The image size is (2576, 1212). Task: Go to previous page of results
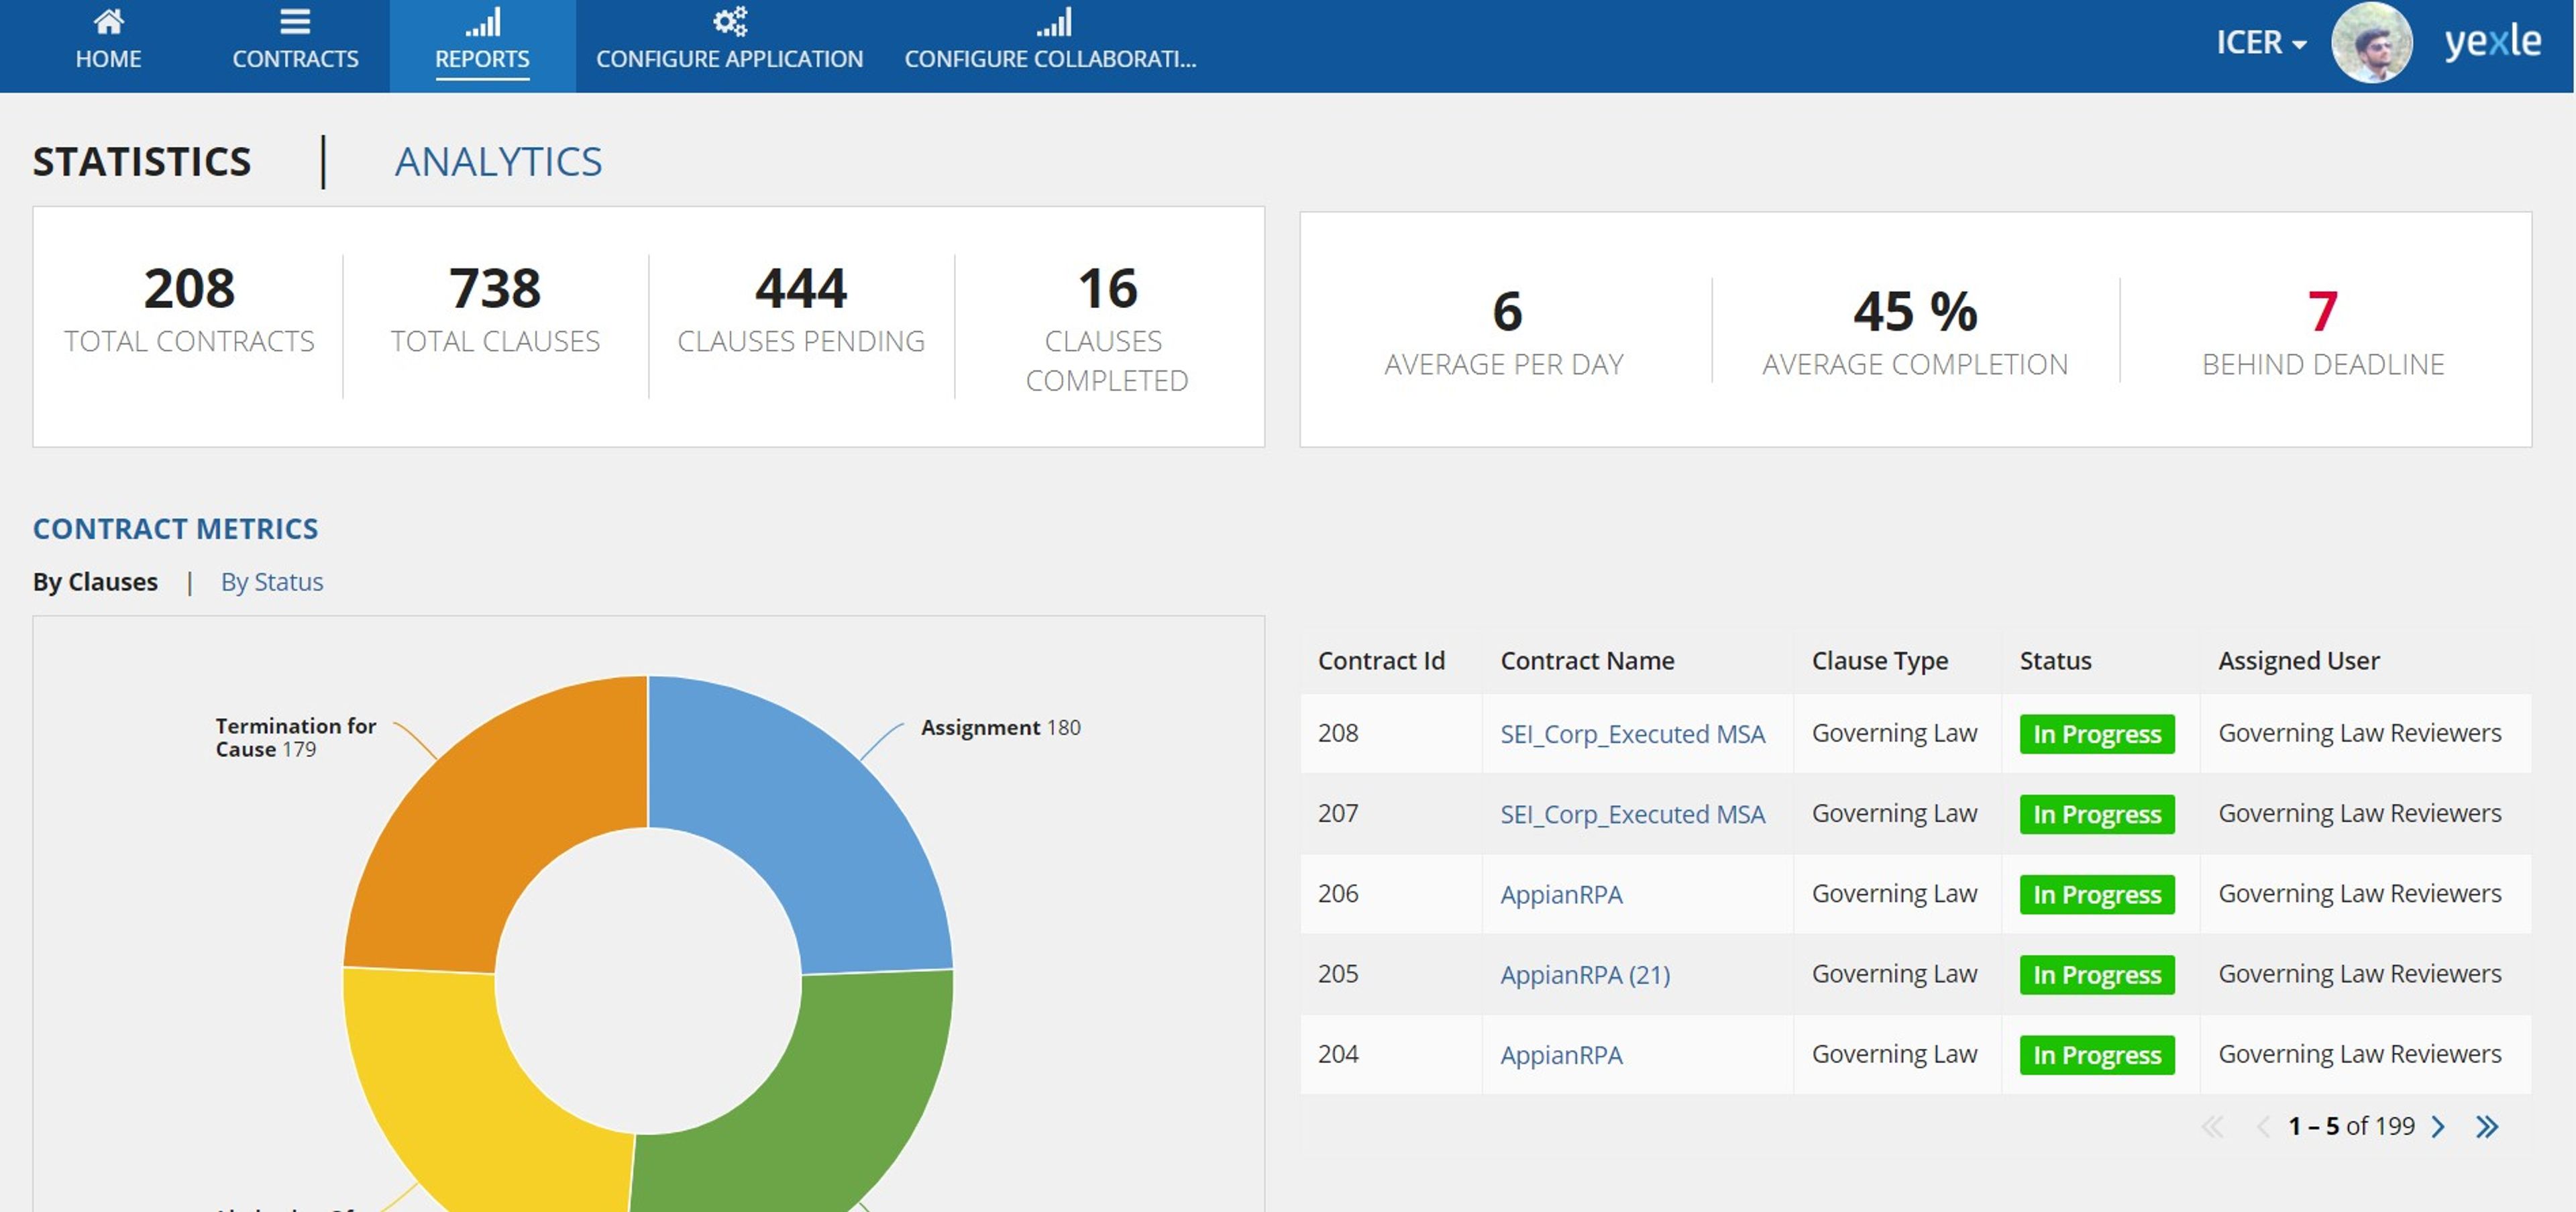click(2263, 1127)
